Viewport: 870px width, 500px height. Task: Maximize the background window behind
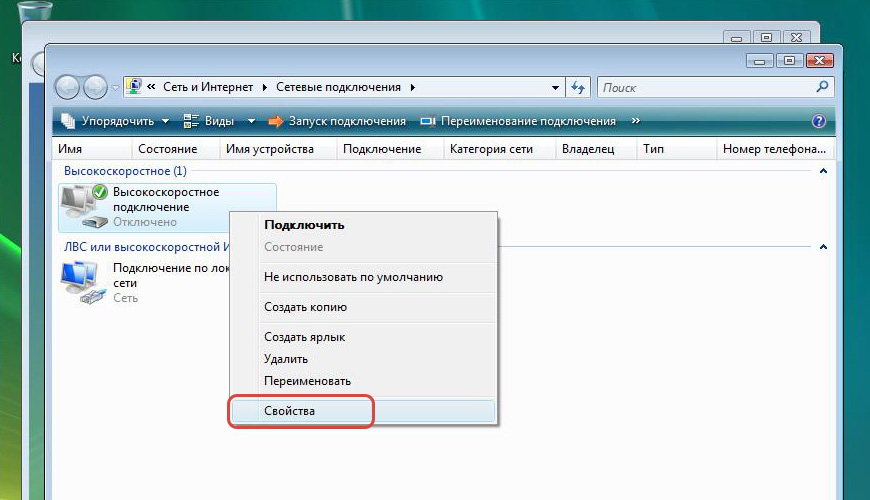pos(766,38)
